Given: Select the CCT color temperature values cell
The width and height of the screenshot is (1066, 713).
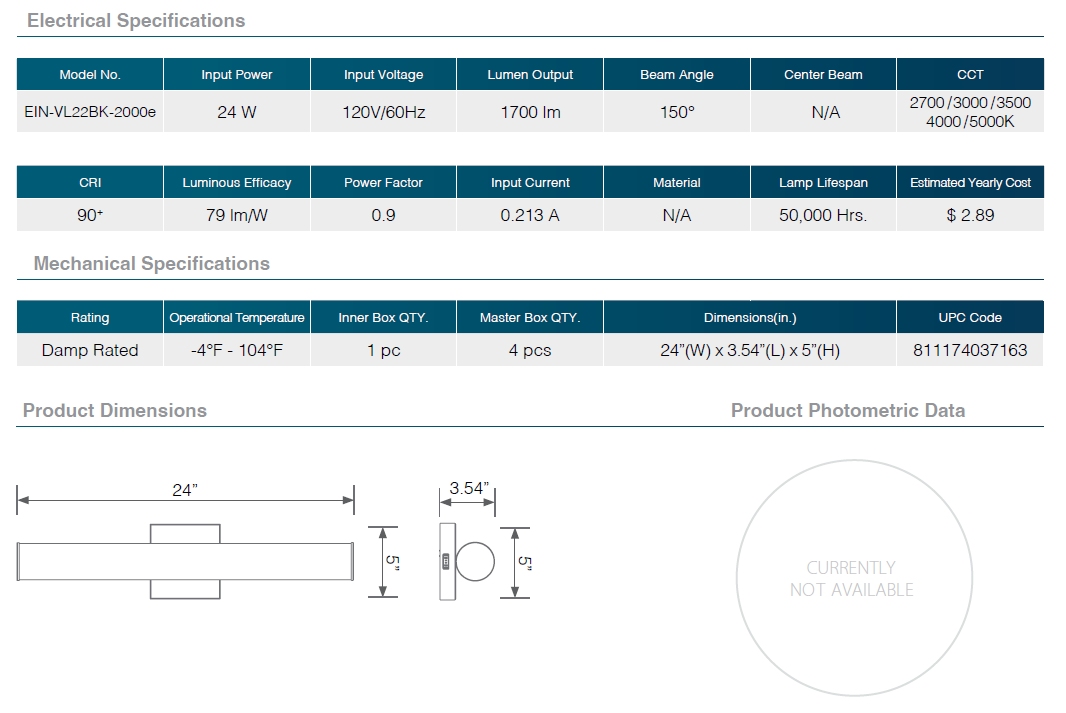Looking at the screenshot, I should point(970,112).
